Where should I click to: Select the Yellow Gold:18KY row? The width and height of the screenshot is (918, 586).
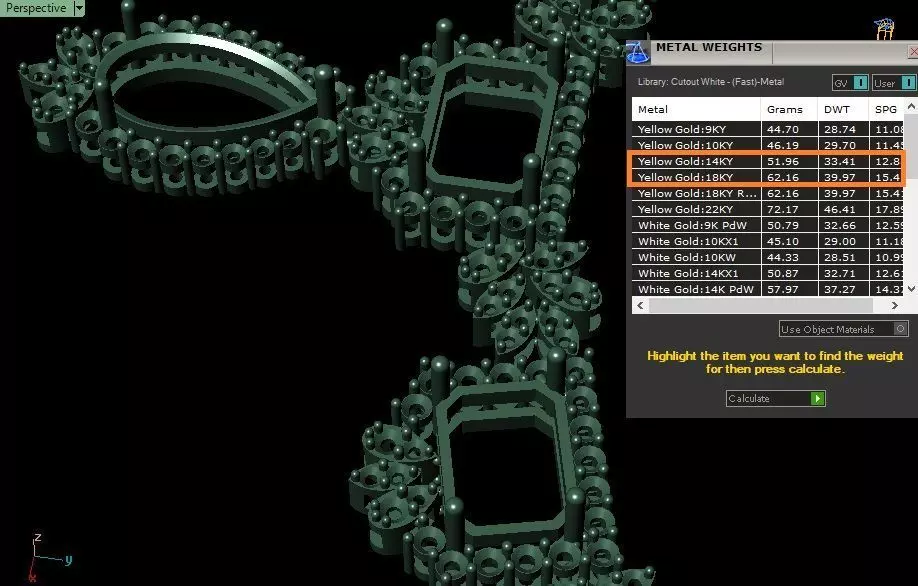768,177
